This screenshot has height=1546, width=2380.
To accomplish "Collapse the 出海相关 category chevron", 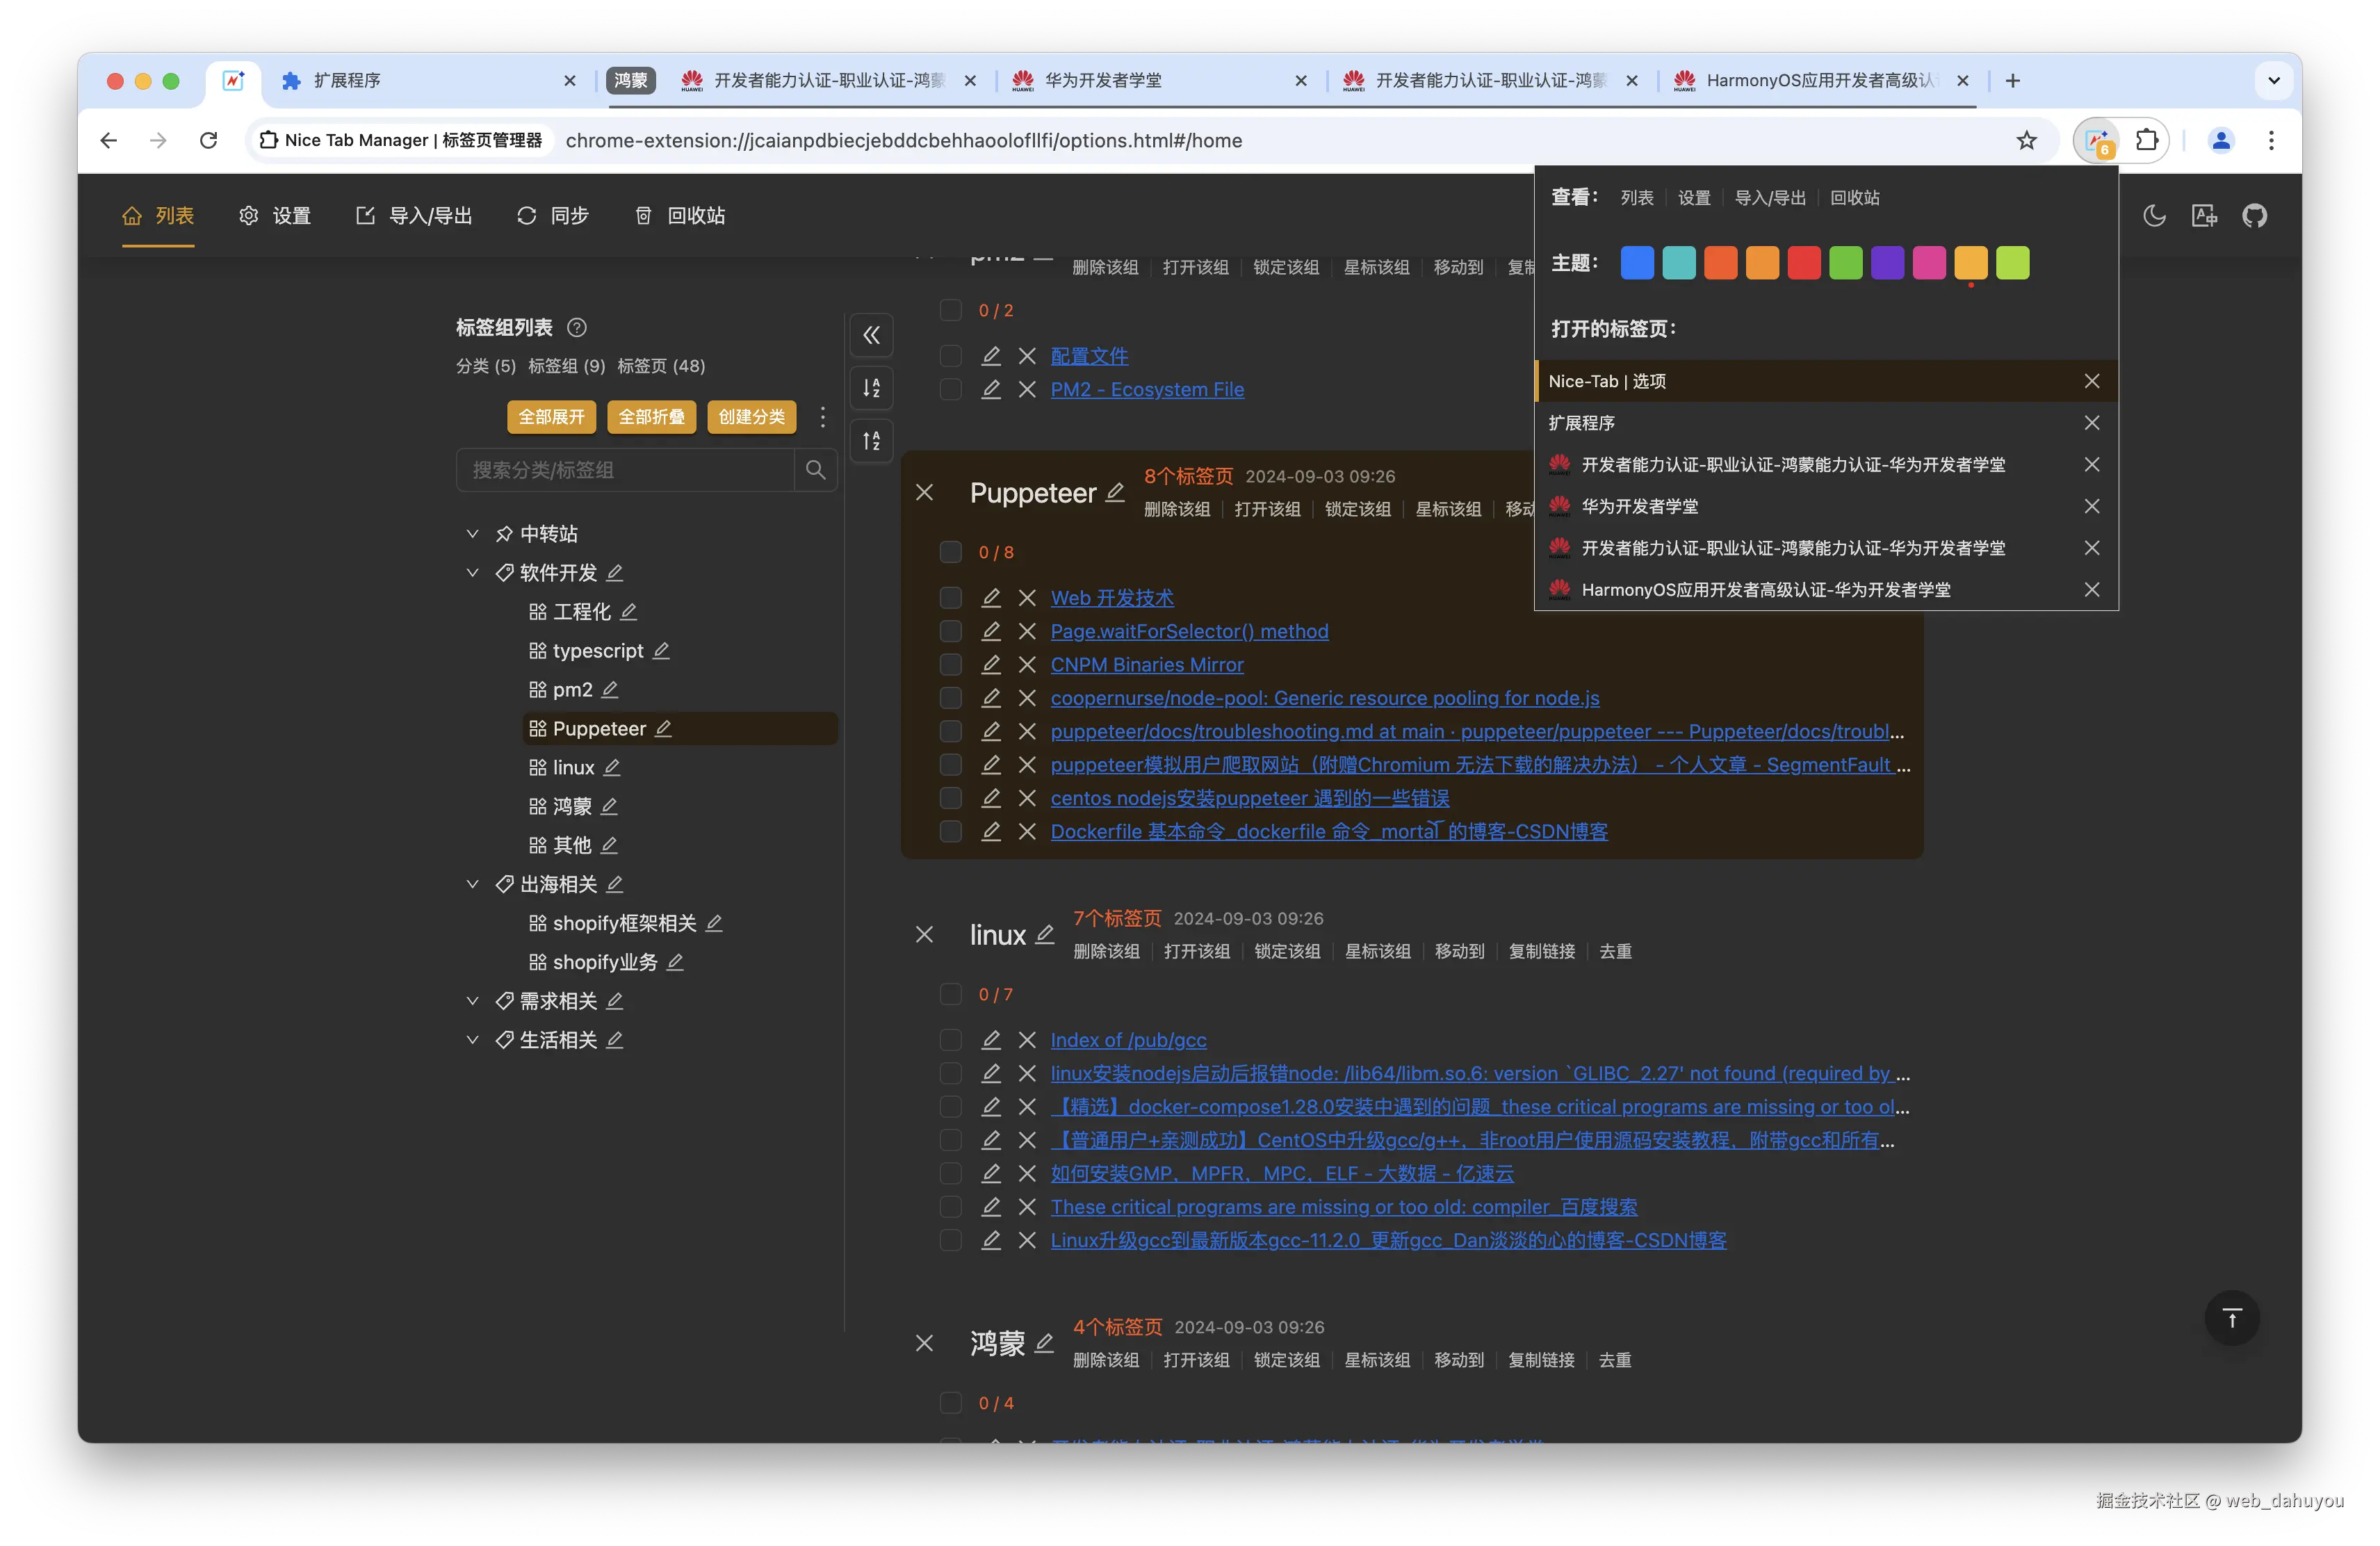I will [x=473, y=884].
